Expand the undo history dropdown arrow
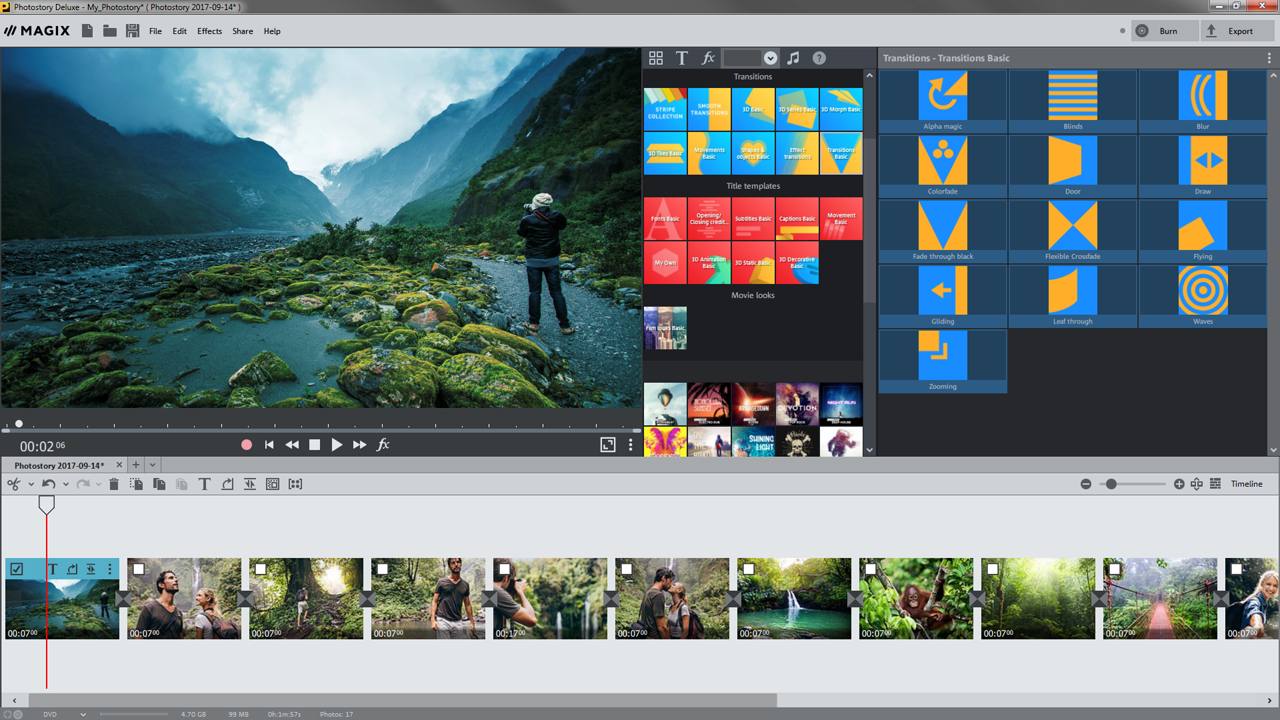Image resolution: width=1280 pixels, height=720 pixels. pos(65,484)
